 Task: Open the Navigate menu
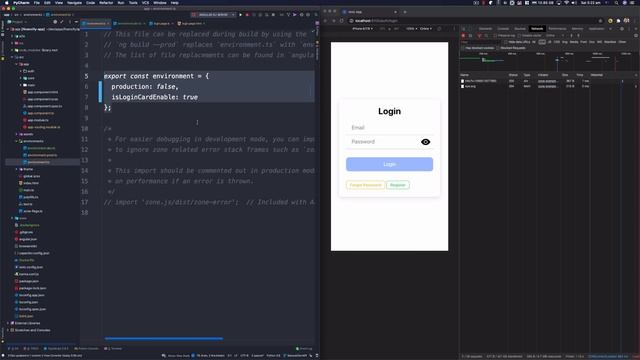pyautogui.click(x=74, y=2)
